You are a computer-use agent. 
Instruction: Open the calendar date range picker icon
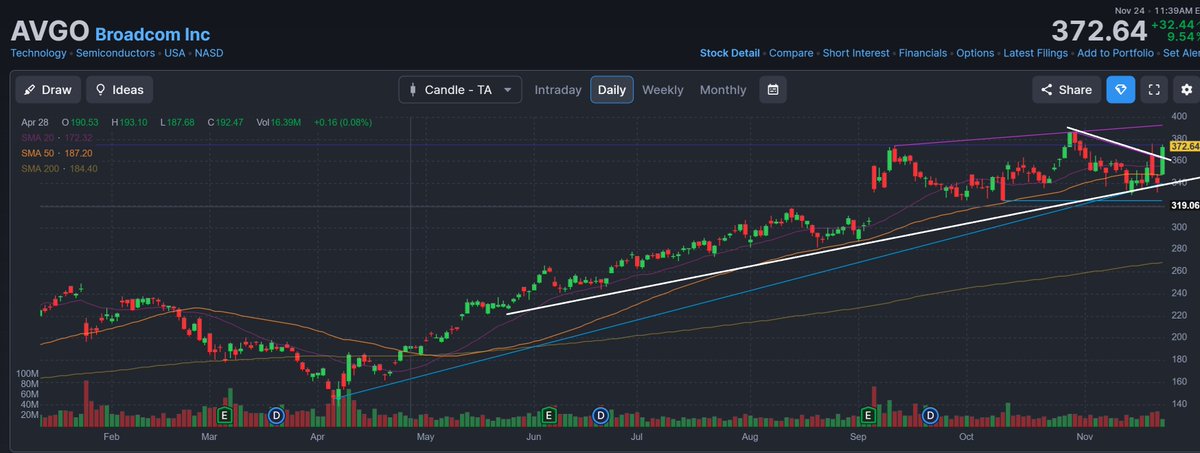(x=773, y=90)
